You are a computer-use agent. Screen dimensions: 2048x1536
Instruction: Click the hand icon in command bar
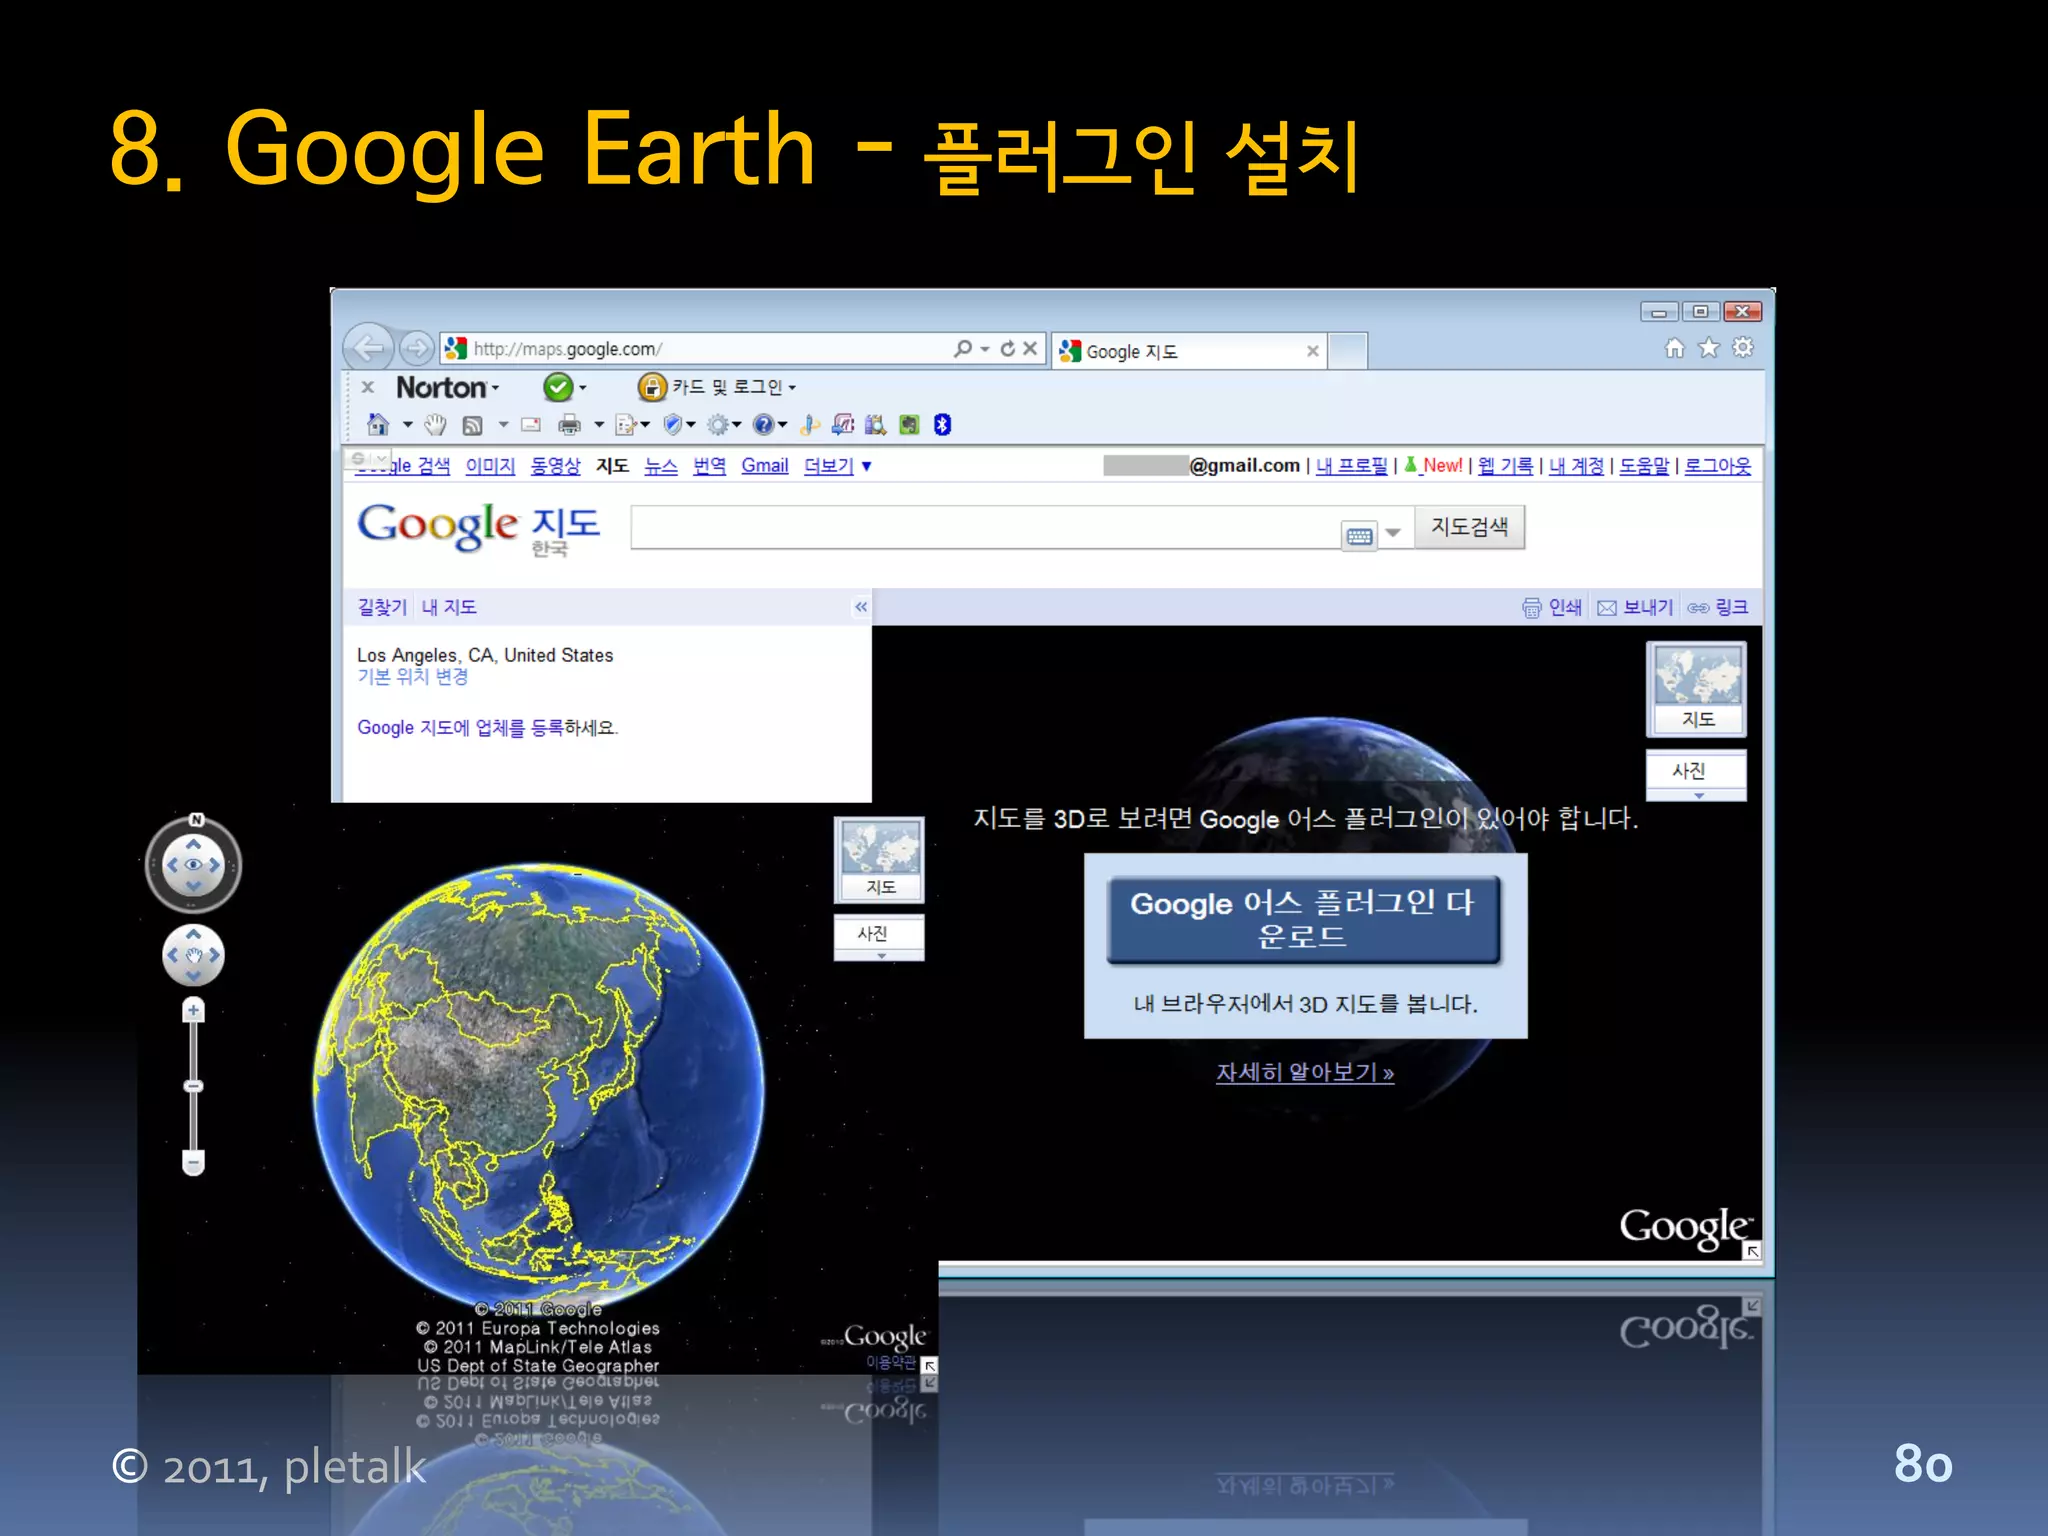pyautogui.click(x=435, y=425)
